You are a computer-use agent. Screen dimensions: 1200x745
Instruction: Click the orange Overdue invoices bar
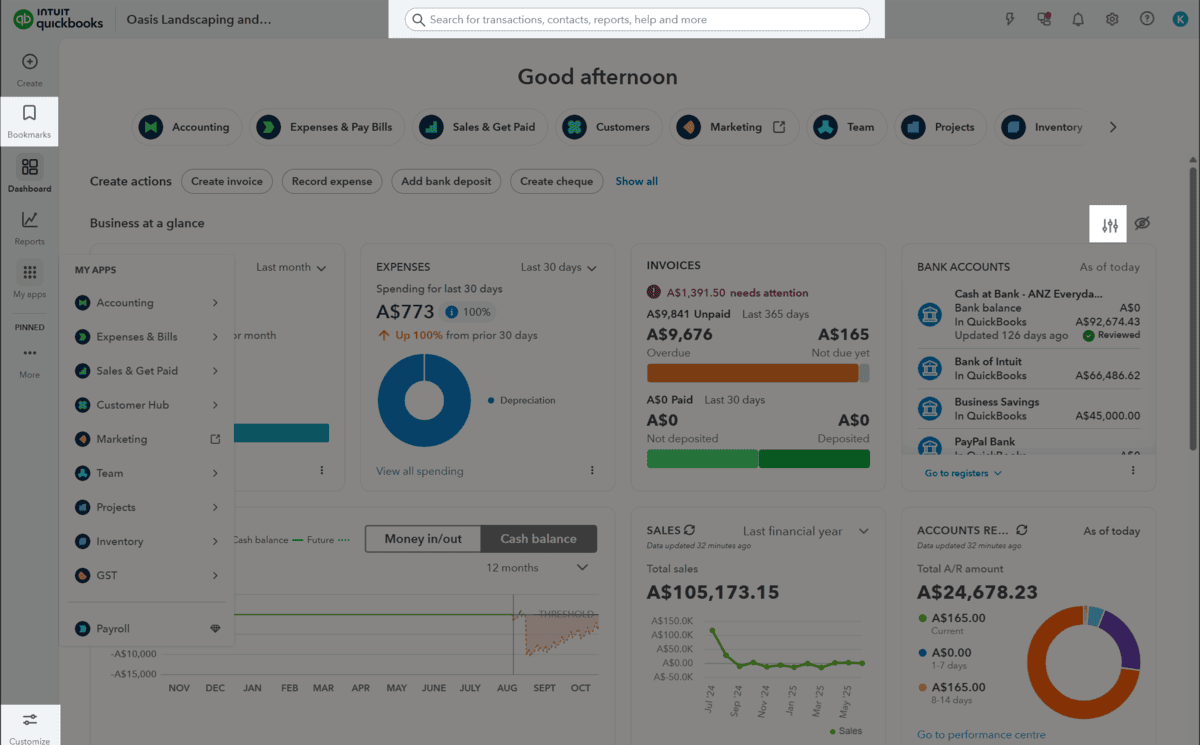[752, 373]
